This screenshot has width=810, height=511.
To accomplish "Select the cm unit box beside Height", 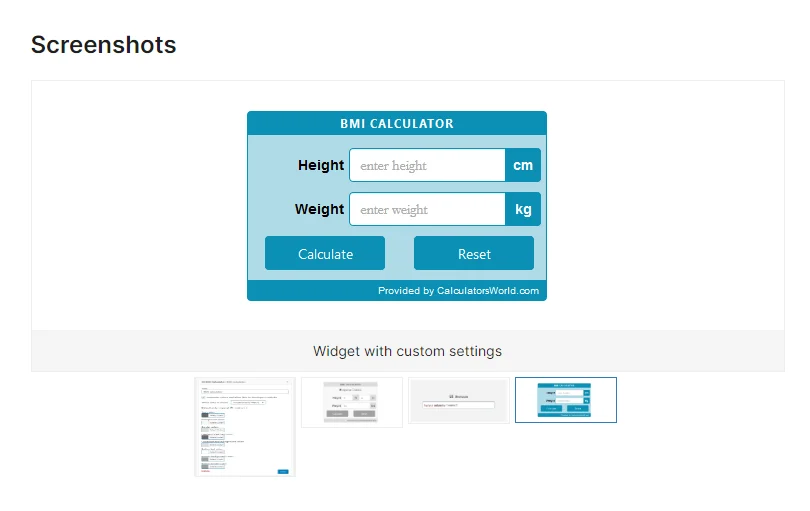I will tap(523, 165).
